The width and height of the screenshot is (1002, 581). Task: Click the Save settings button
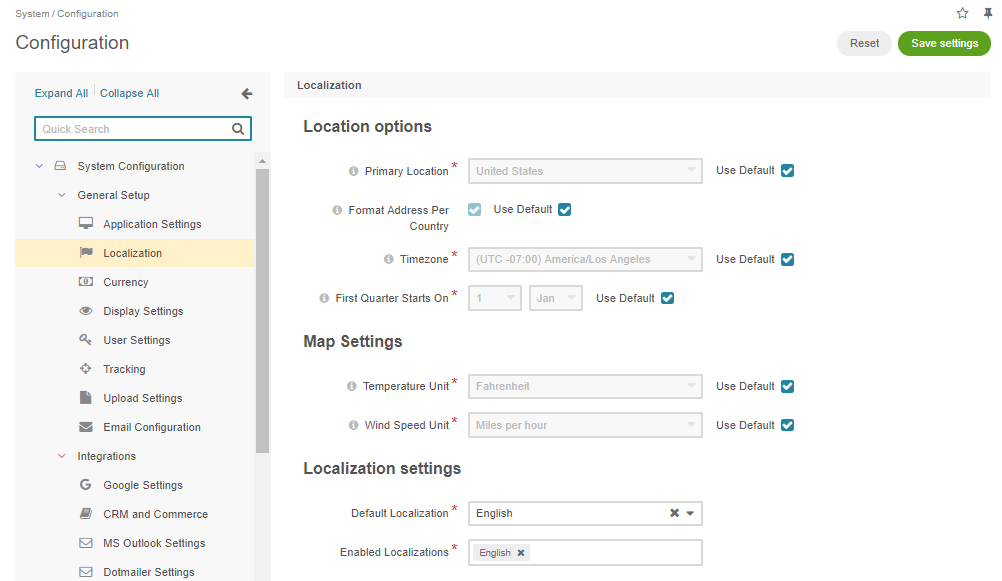click(x=944, y=44)
